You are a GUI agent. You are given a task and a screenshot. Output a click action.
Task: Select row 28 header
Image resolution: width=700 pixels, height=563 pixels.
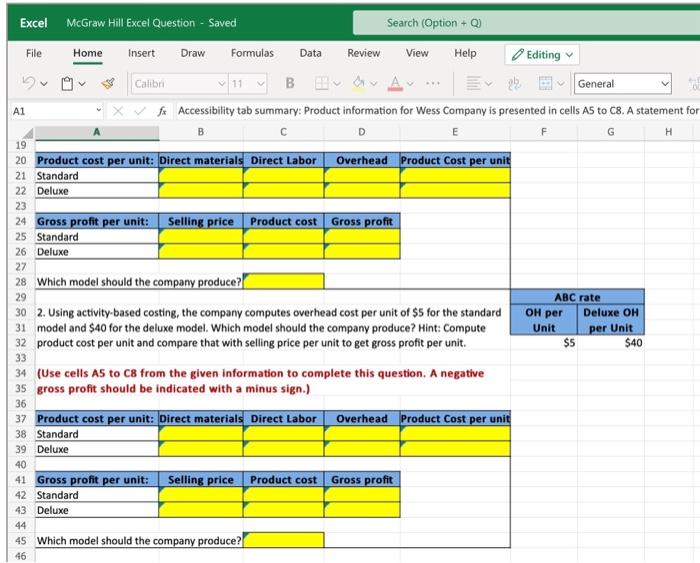point(21,282)
